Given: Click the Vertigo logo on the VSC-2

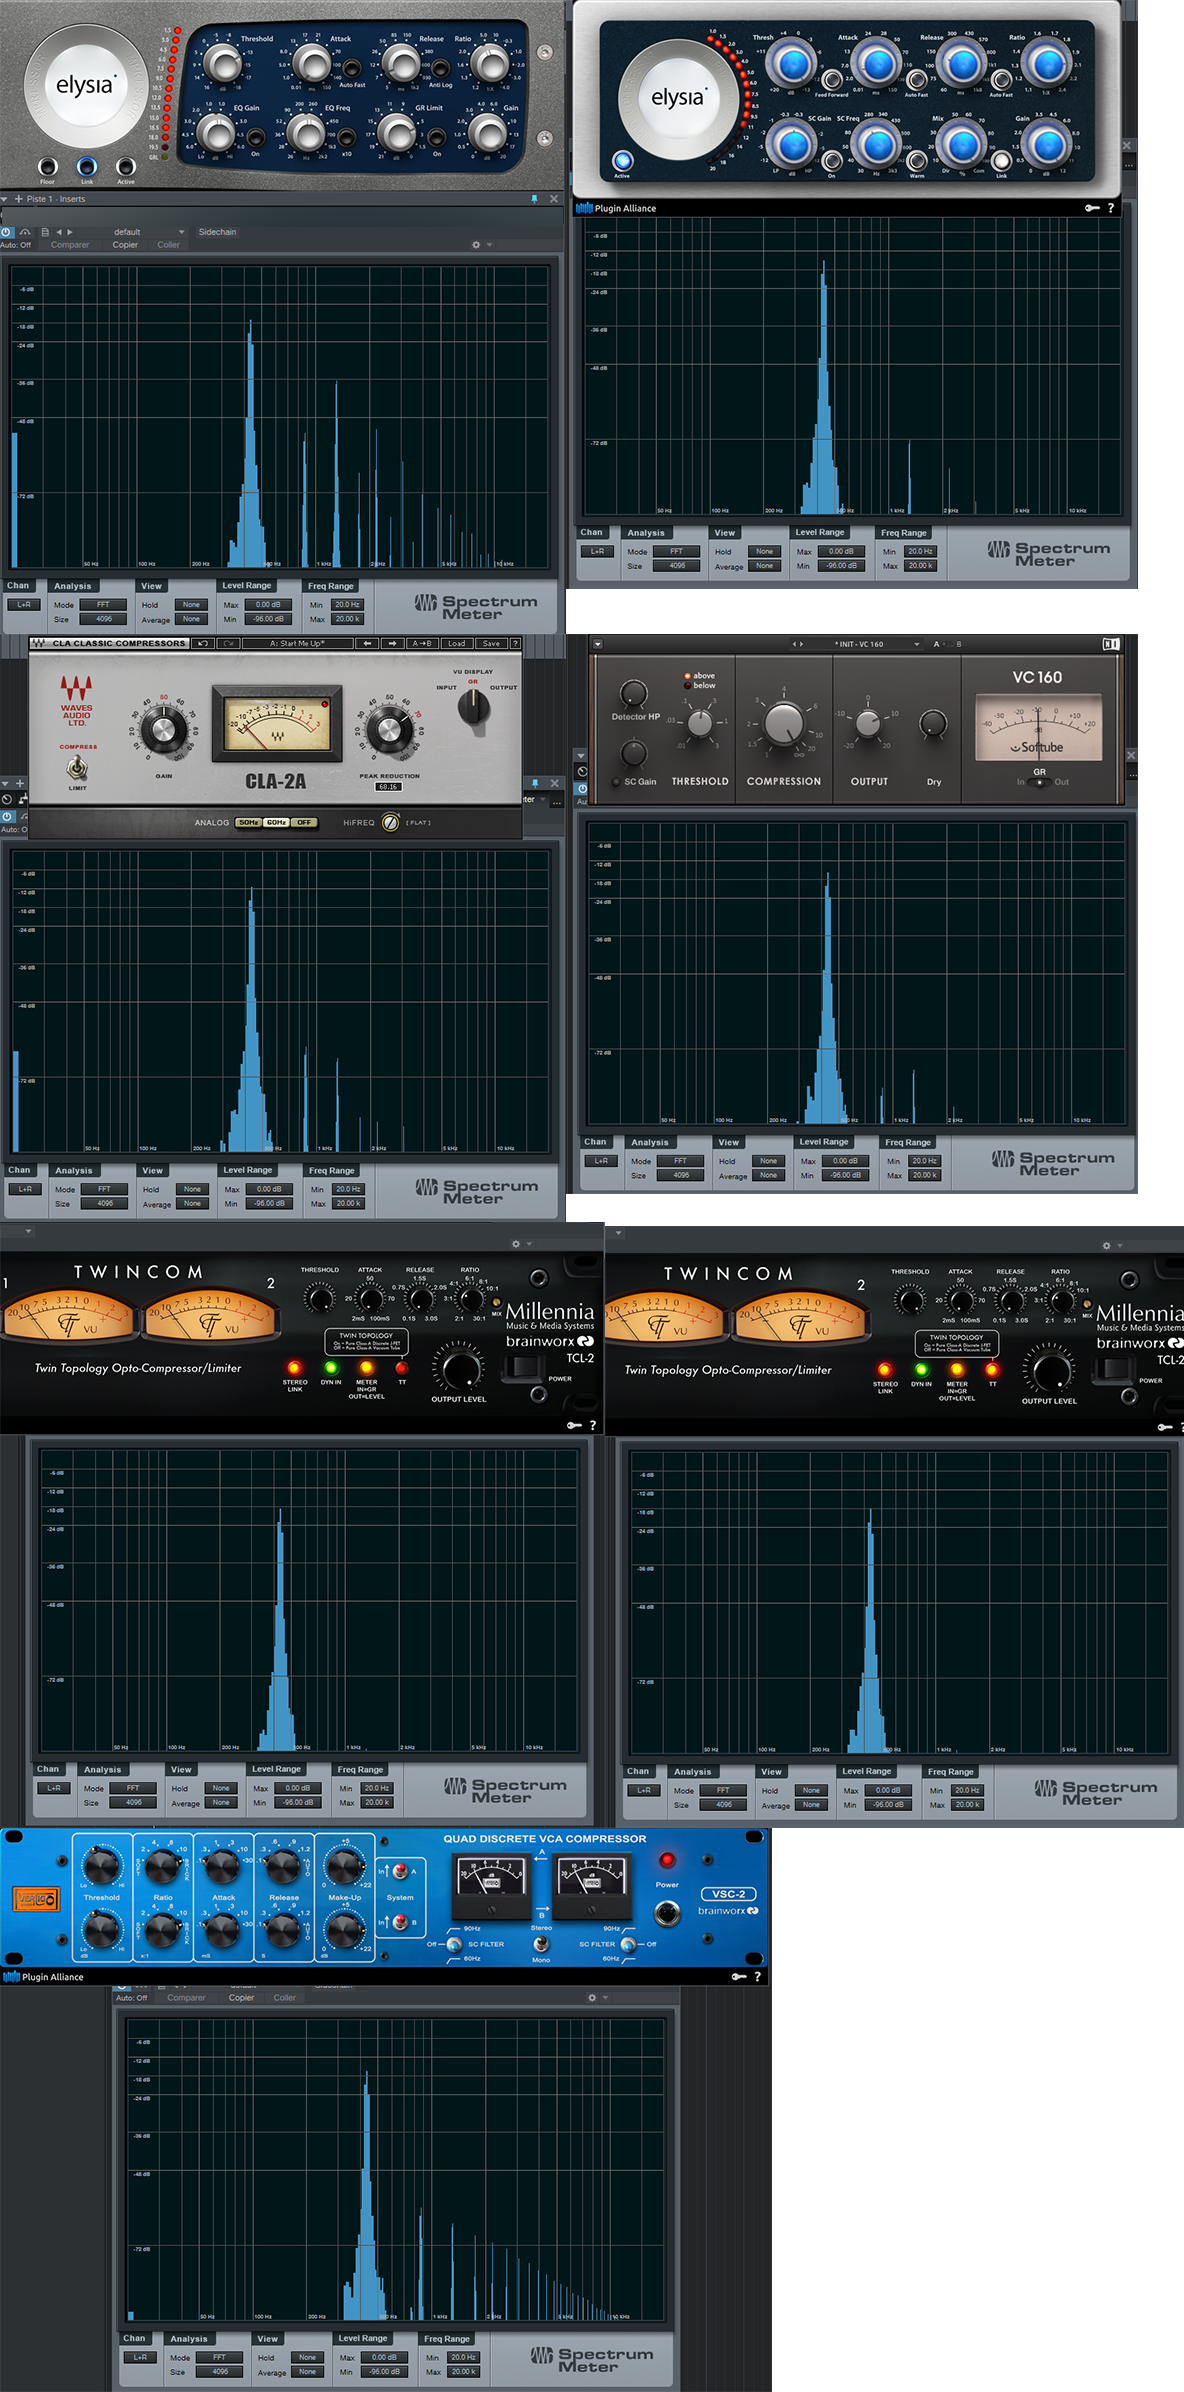Looking at the screenshot, I should (x=35, y=1899).
